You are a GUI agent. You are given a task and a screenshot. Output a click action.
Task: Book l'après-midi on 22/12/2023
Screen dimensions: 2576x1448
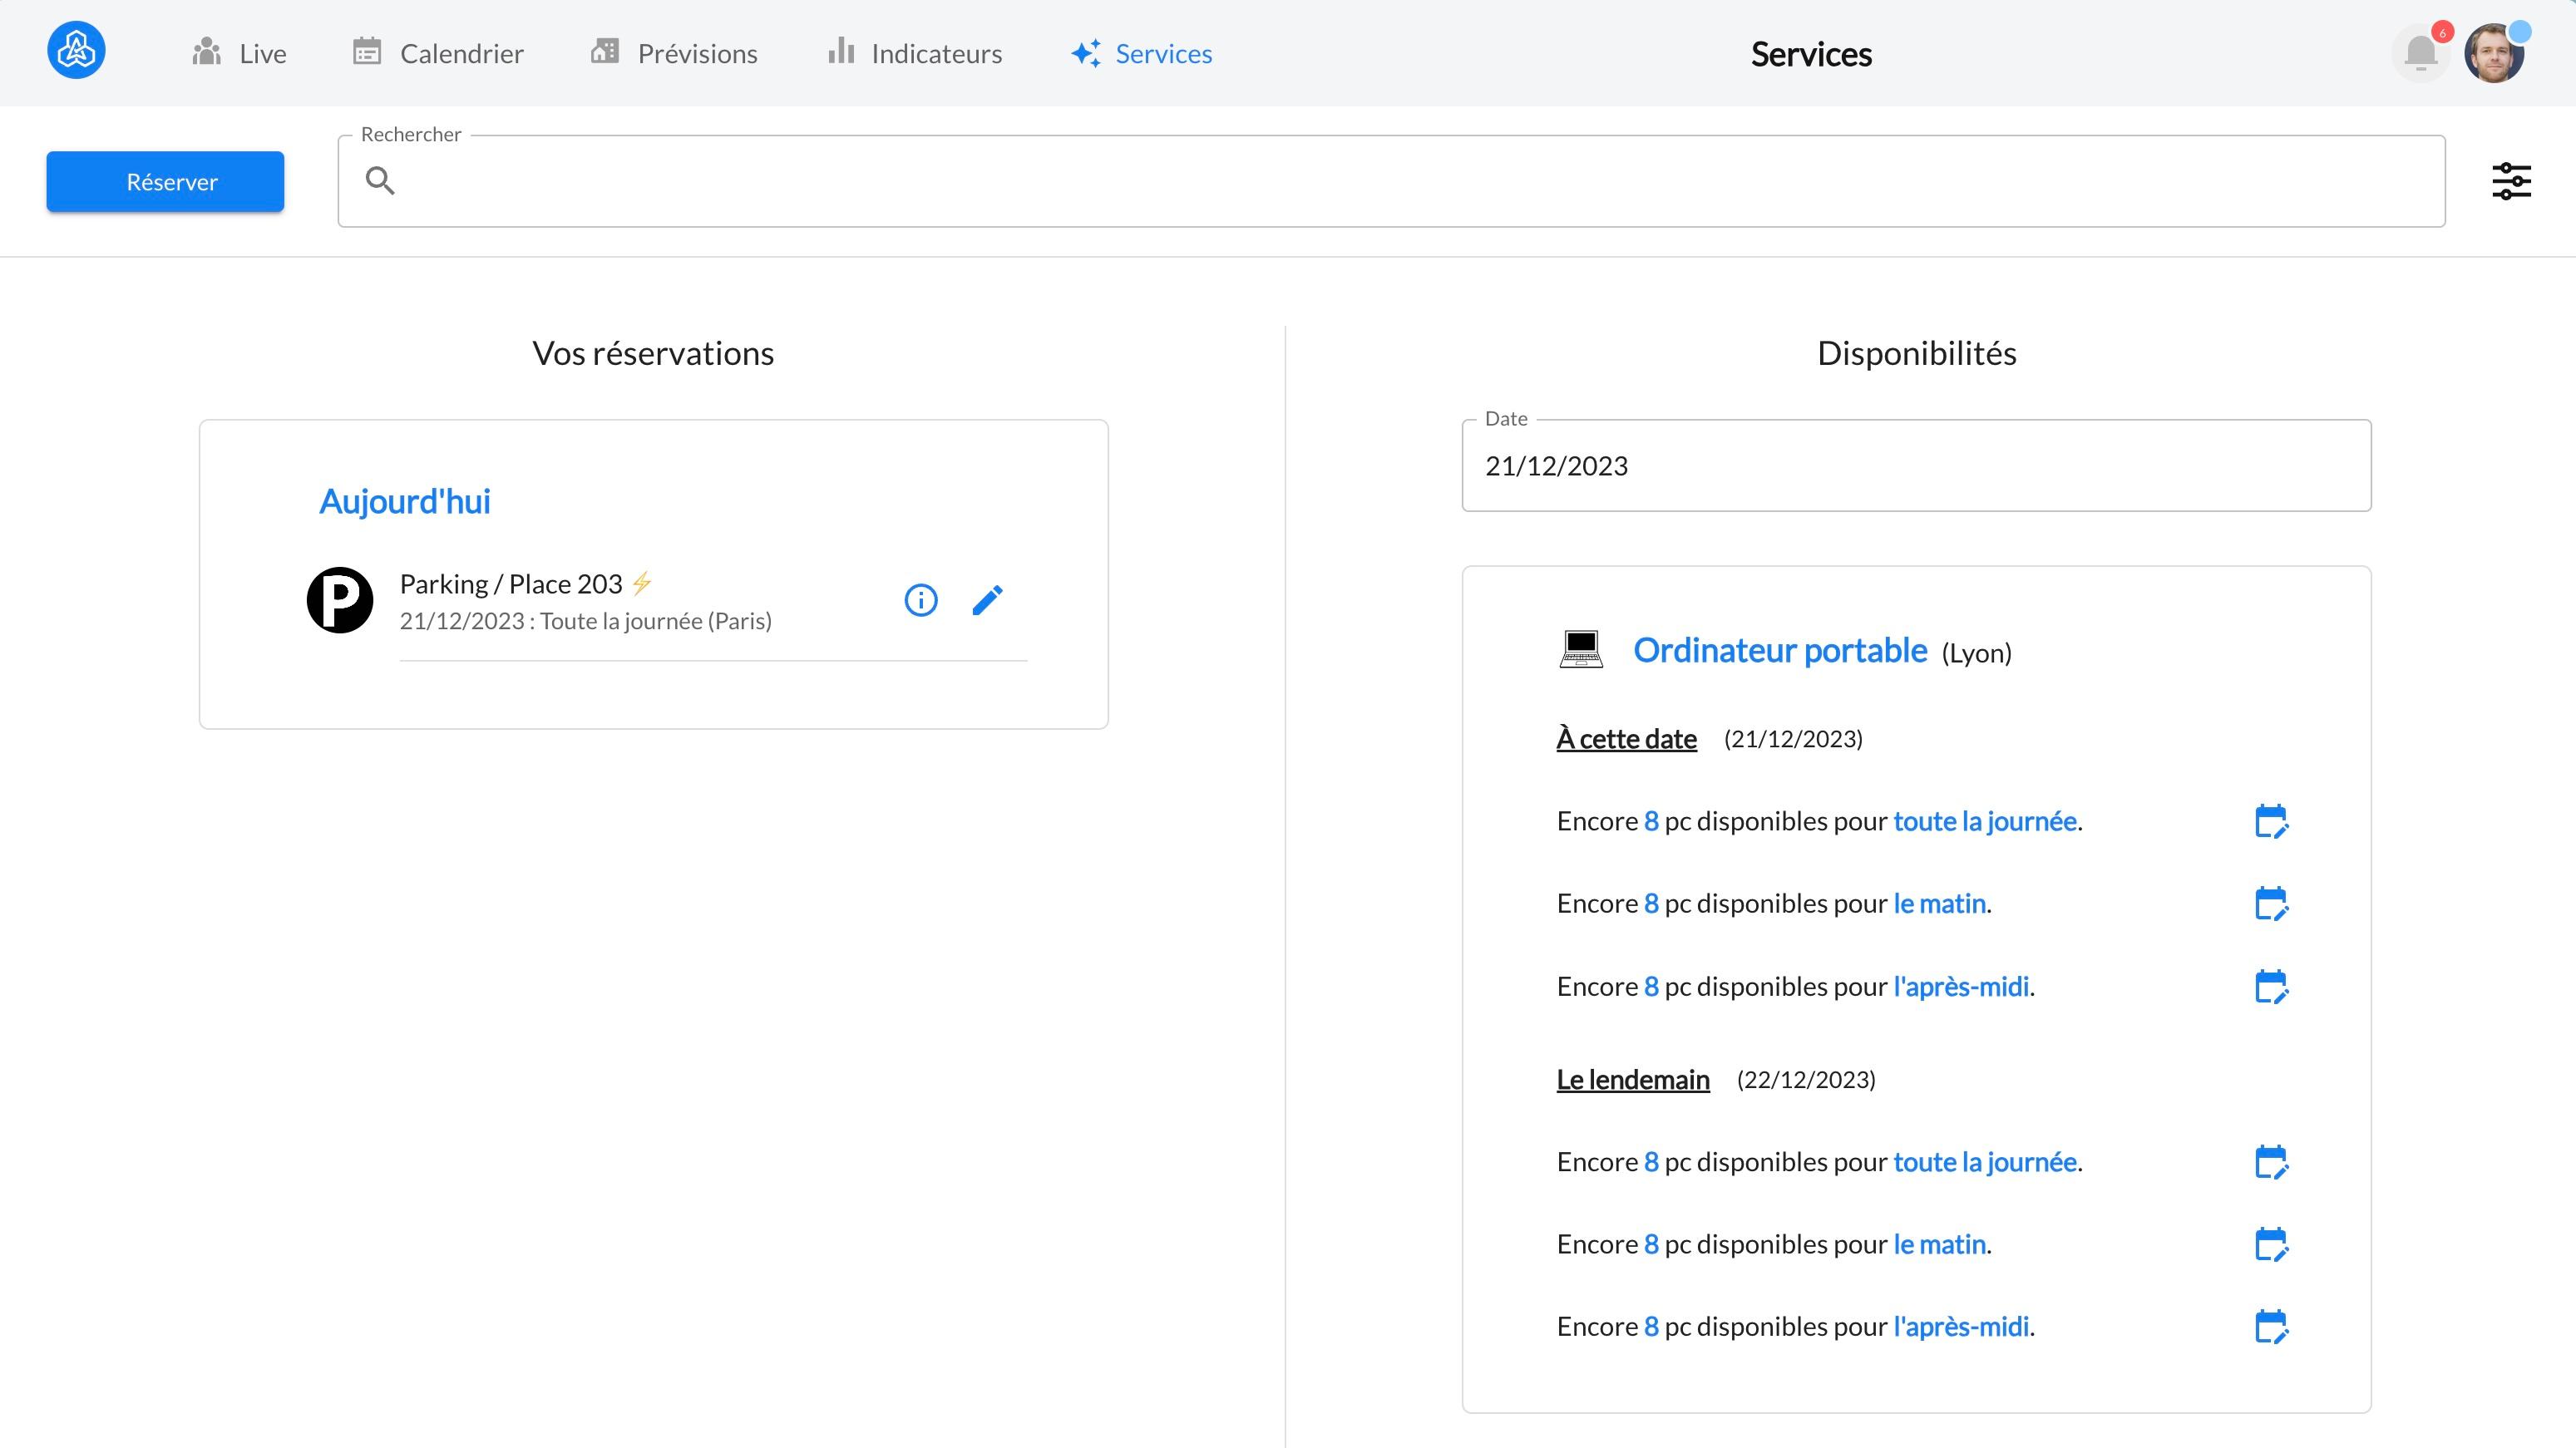pyautogui.click(x=2271, y=1327)
